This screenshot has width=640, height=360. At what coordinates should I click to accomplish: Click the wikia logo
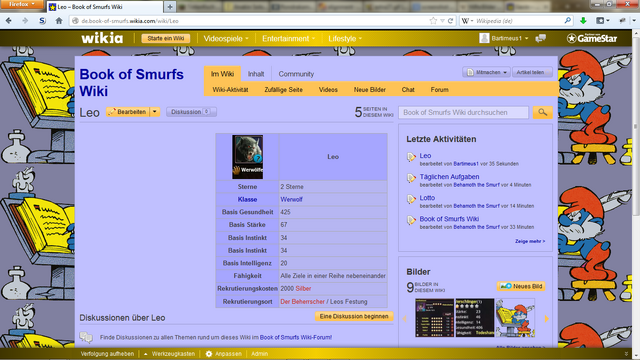[102, 38]
